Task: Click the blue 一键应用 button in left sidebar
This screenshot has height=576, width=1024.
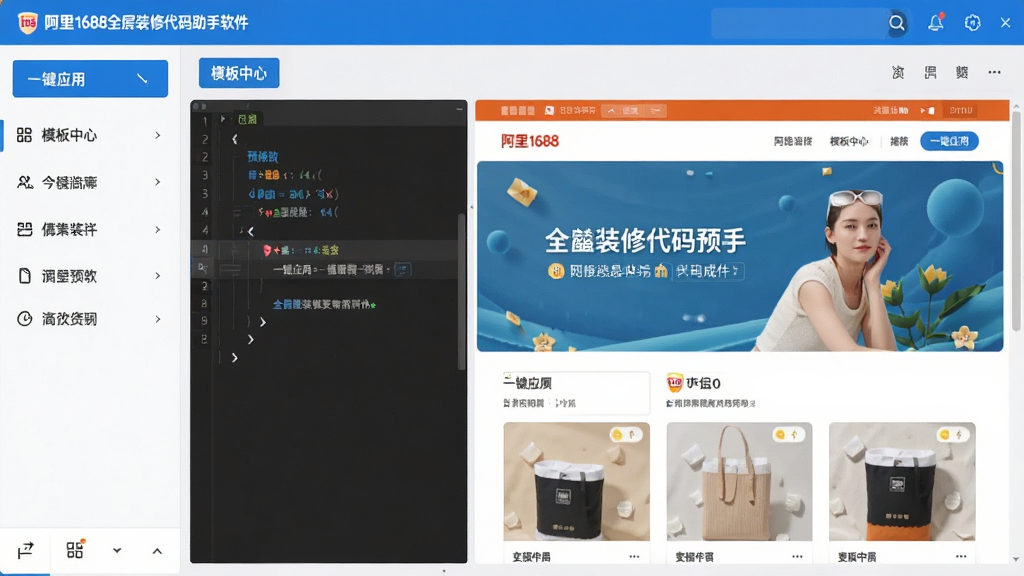Action: coord(90,79)
